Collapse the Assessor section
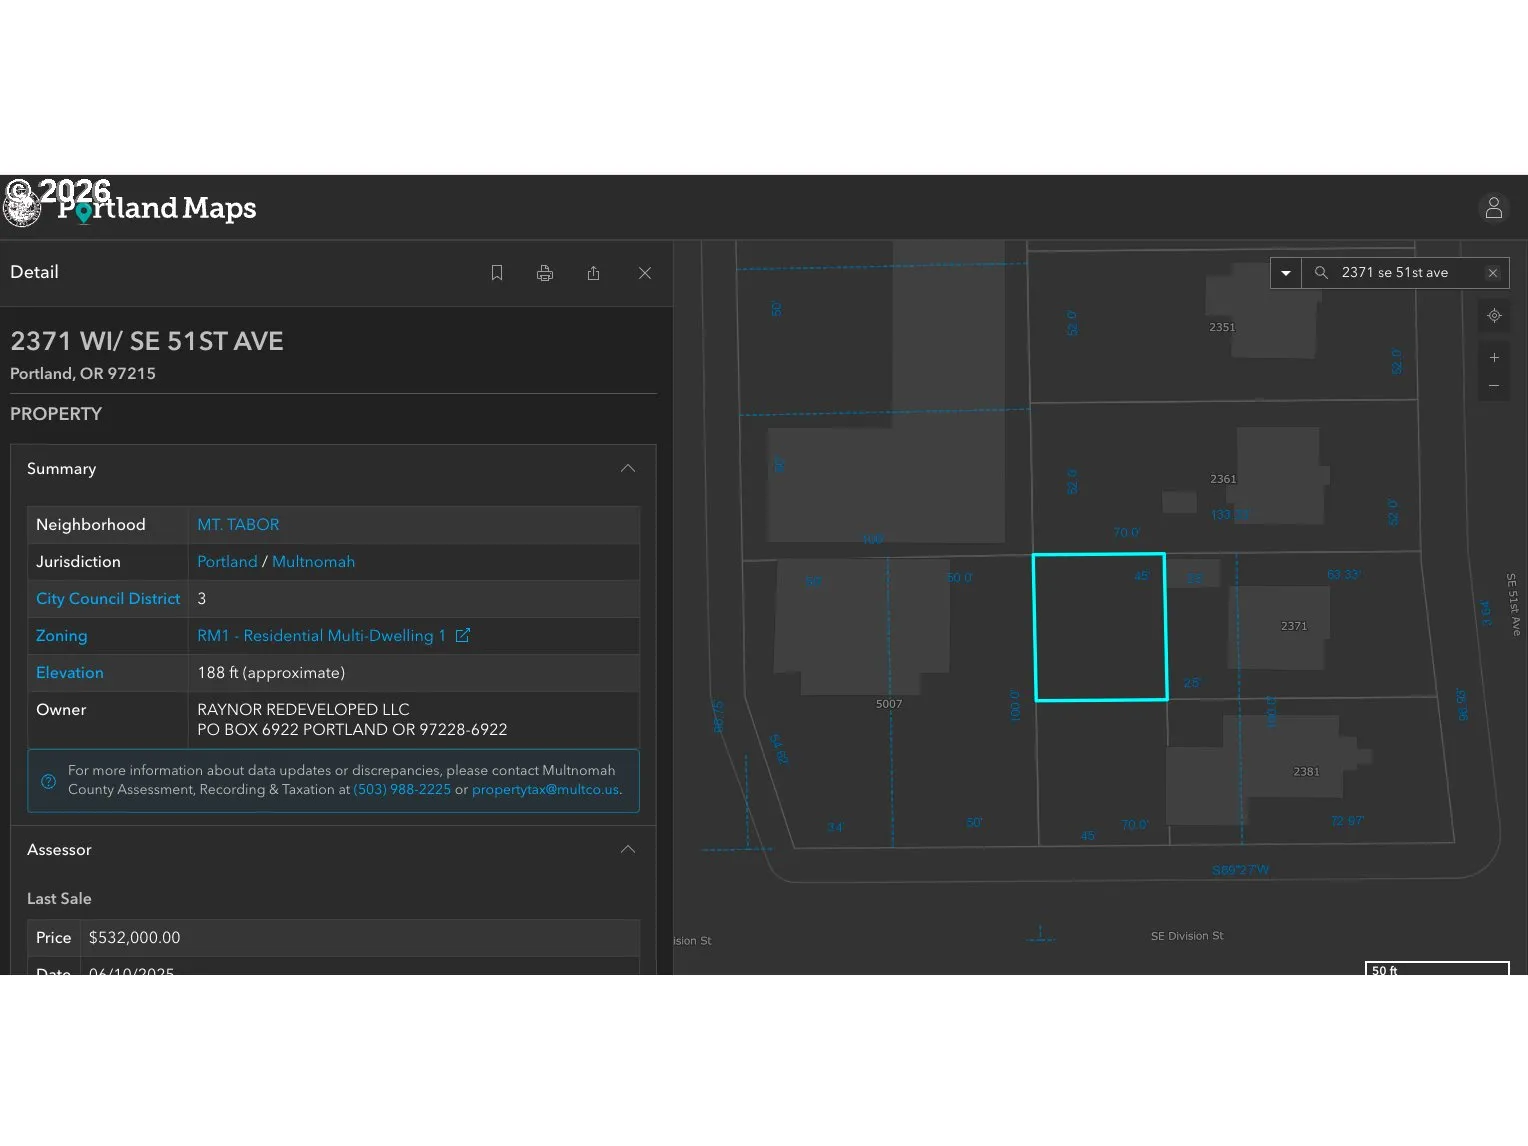Screen dimensions: 1528x1146 coord(628,850)
